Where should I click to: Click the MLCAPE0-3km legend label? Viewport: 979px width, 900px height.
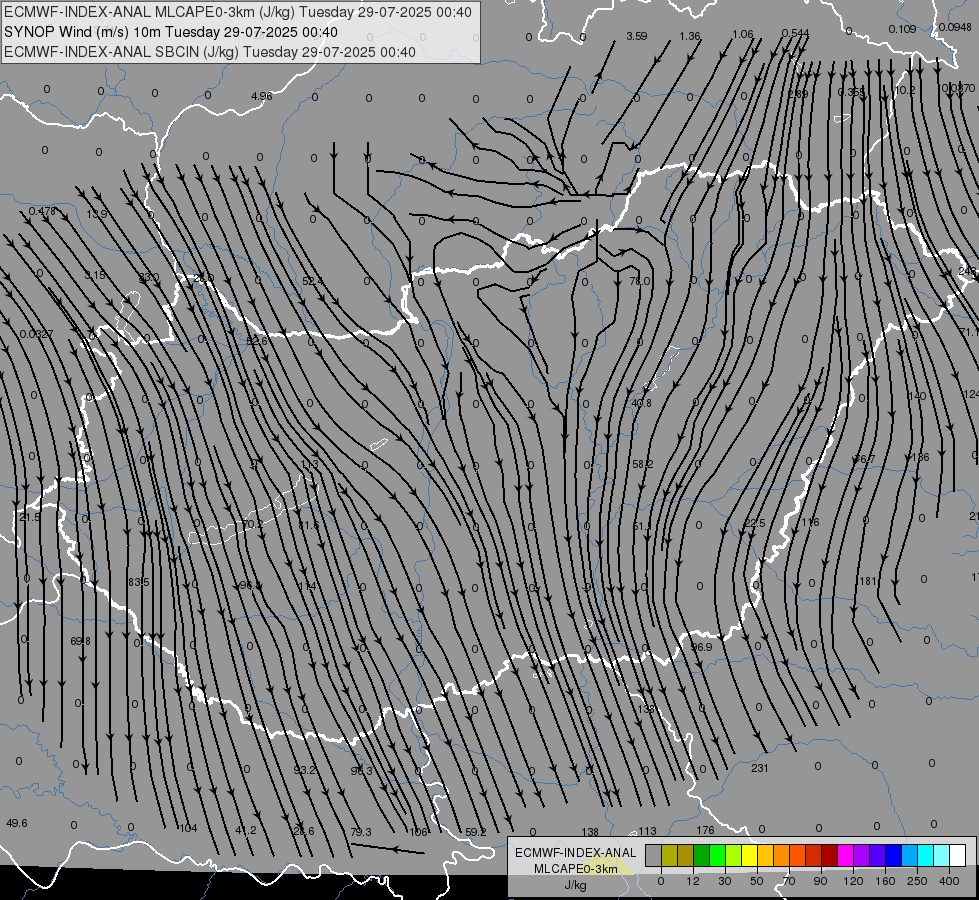coord(575,869)
